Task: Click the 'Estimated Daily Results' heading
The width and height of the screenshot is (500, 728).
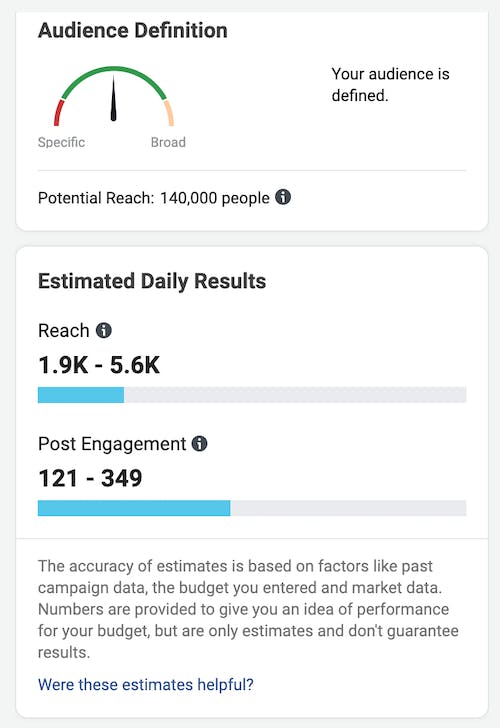Action: [152, 281]
